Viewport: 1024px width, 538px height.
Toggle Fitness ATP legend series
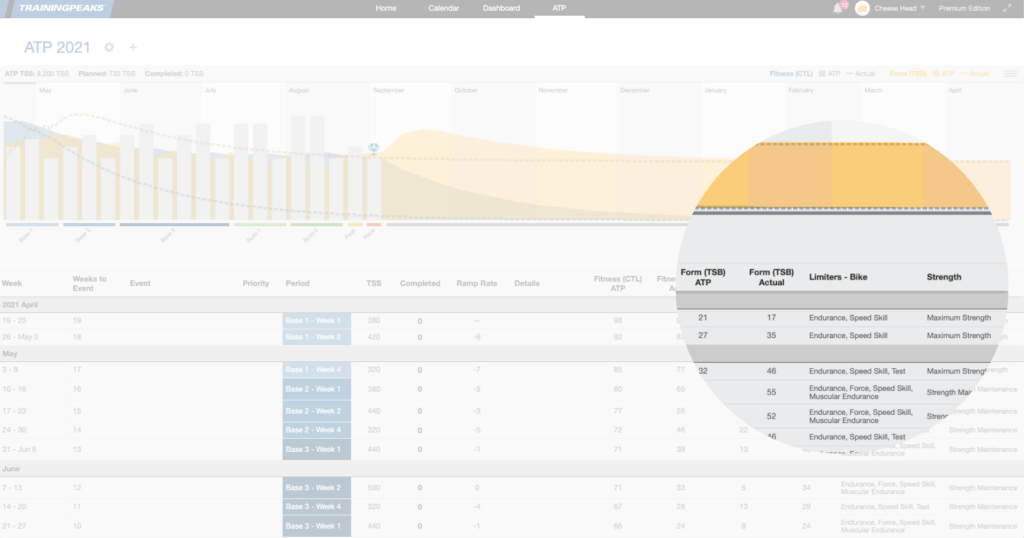(829, 73)
